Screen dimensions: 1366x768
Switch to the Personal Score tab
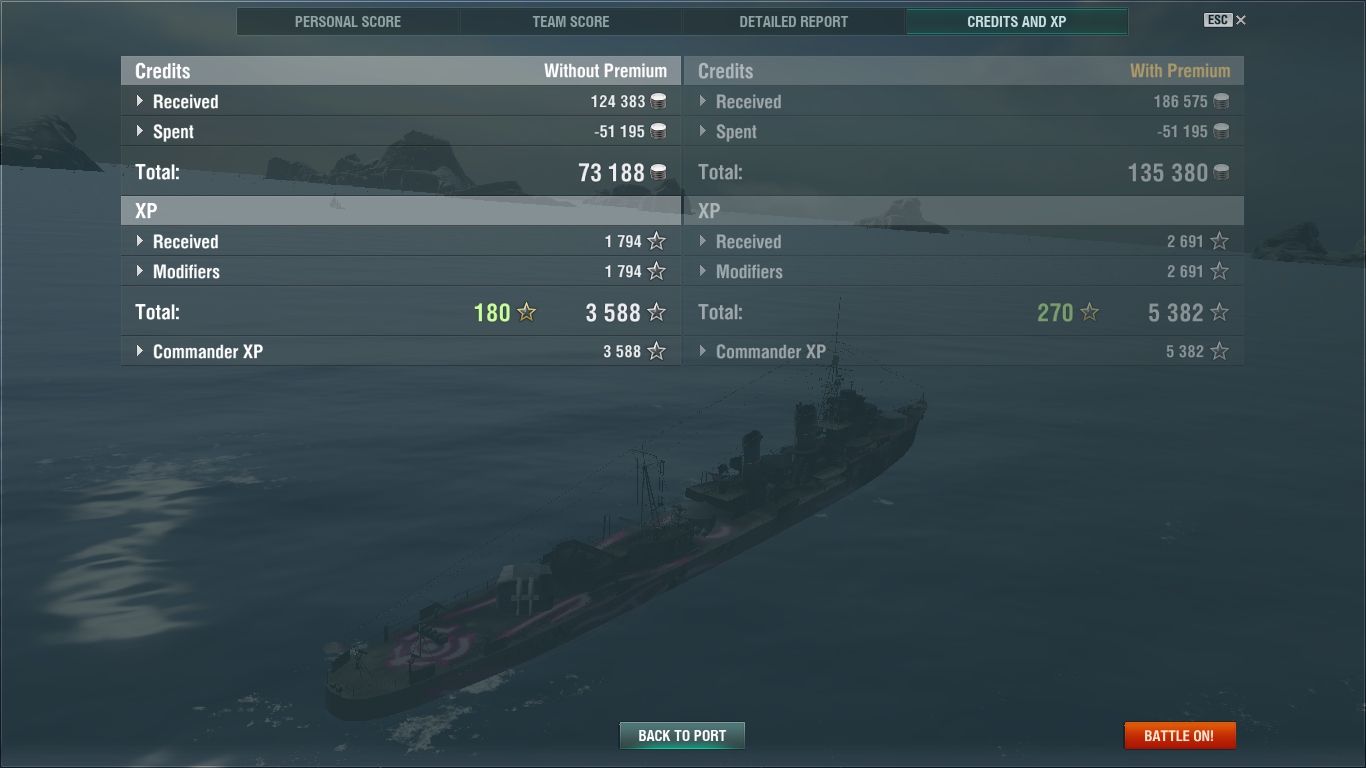[x=348, y=21]
